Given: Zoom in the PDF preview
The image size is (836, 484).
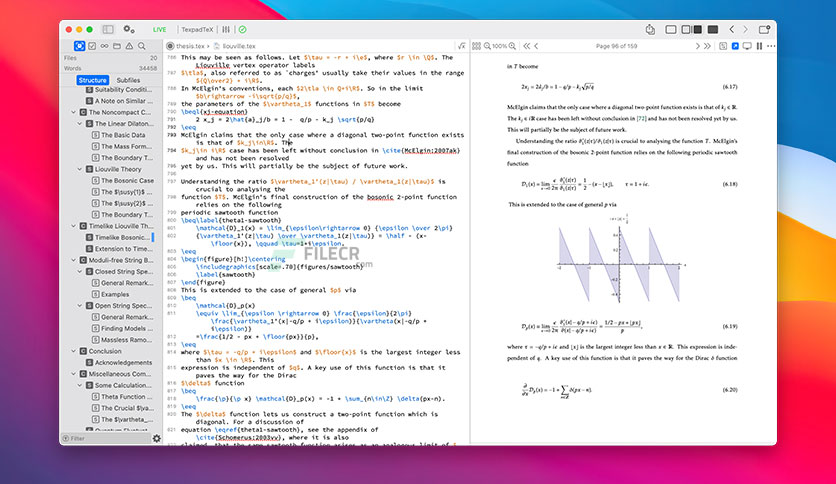Looking at the screenshot, I should 512,46.
